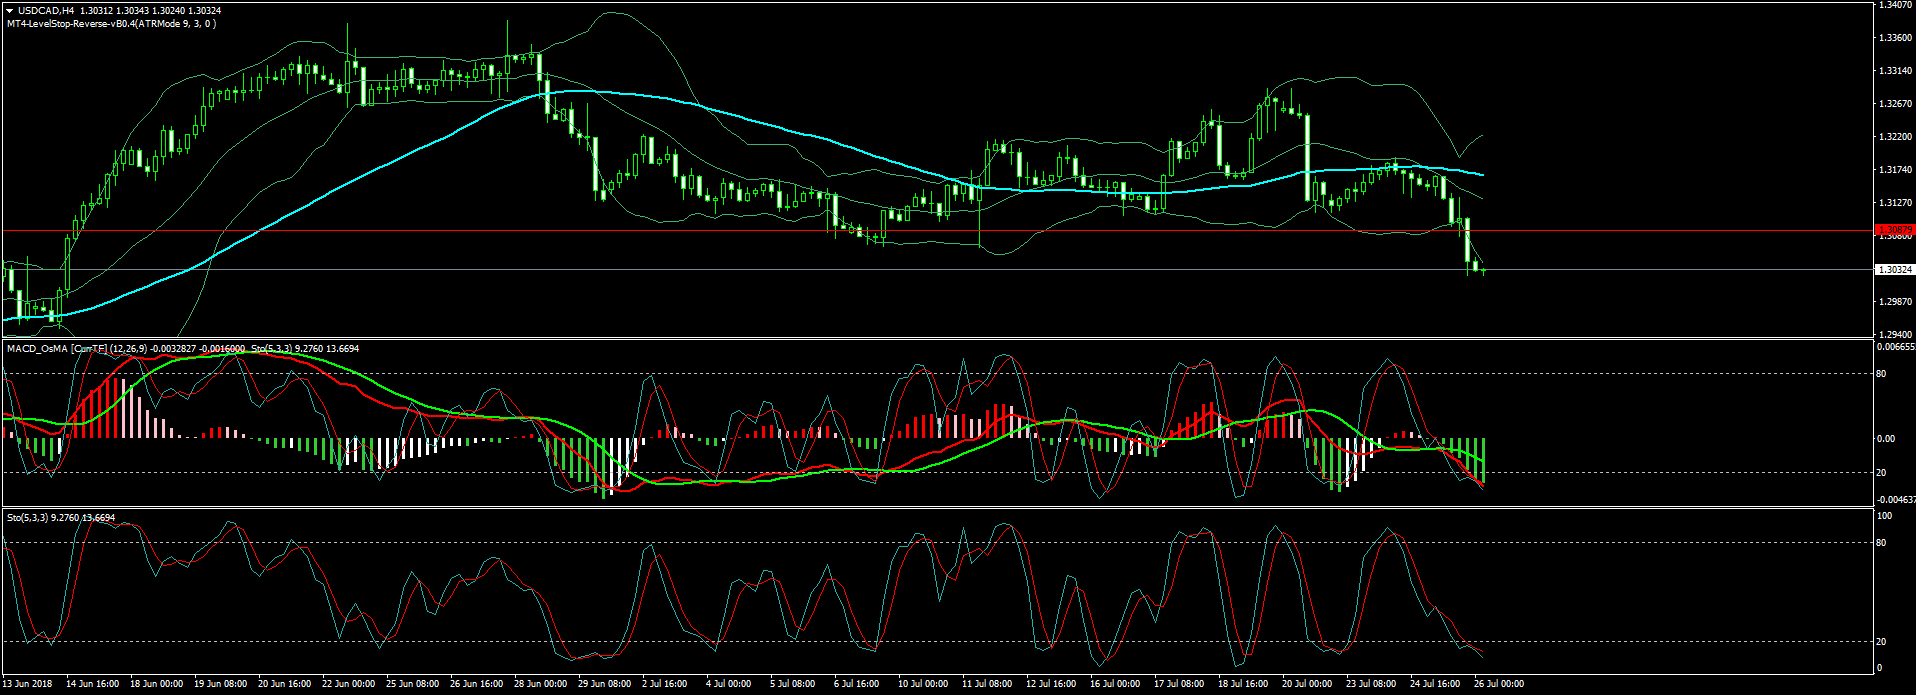Click the 1.29400 price scale value
The height and width of the screenshot is (695, 1916).
(x=1896, y=335)
